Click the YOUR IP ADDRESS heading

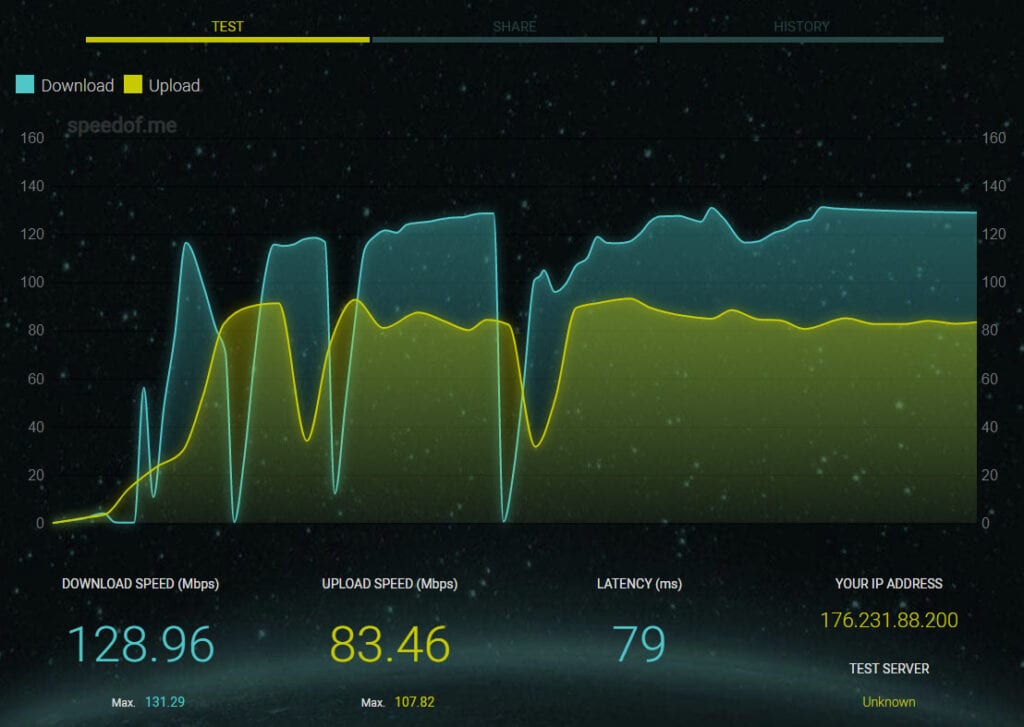click(x=889, y=584)
